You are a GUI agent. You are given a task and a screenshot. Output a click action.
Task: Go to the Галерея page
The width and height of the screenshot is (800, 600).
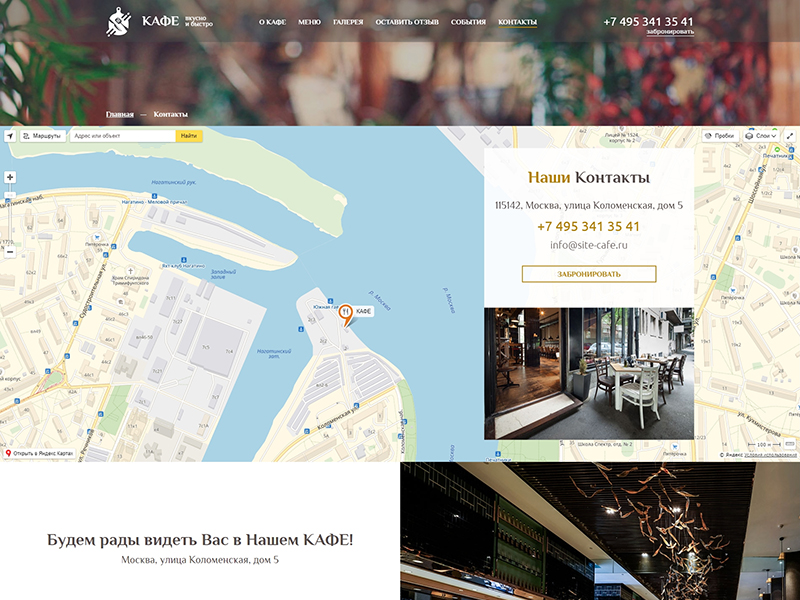pyautogui.click(x=348, y=22)
